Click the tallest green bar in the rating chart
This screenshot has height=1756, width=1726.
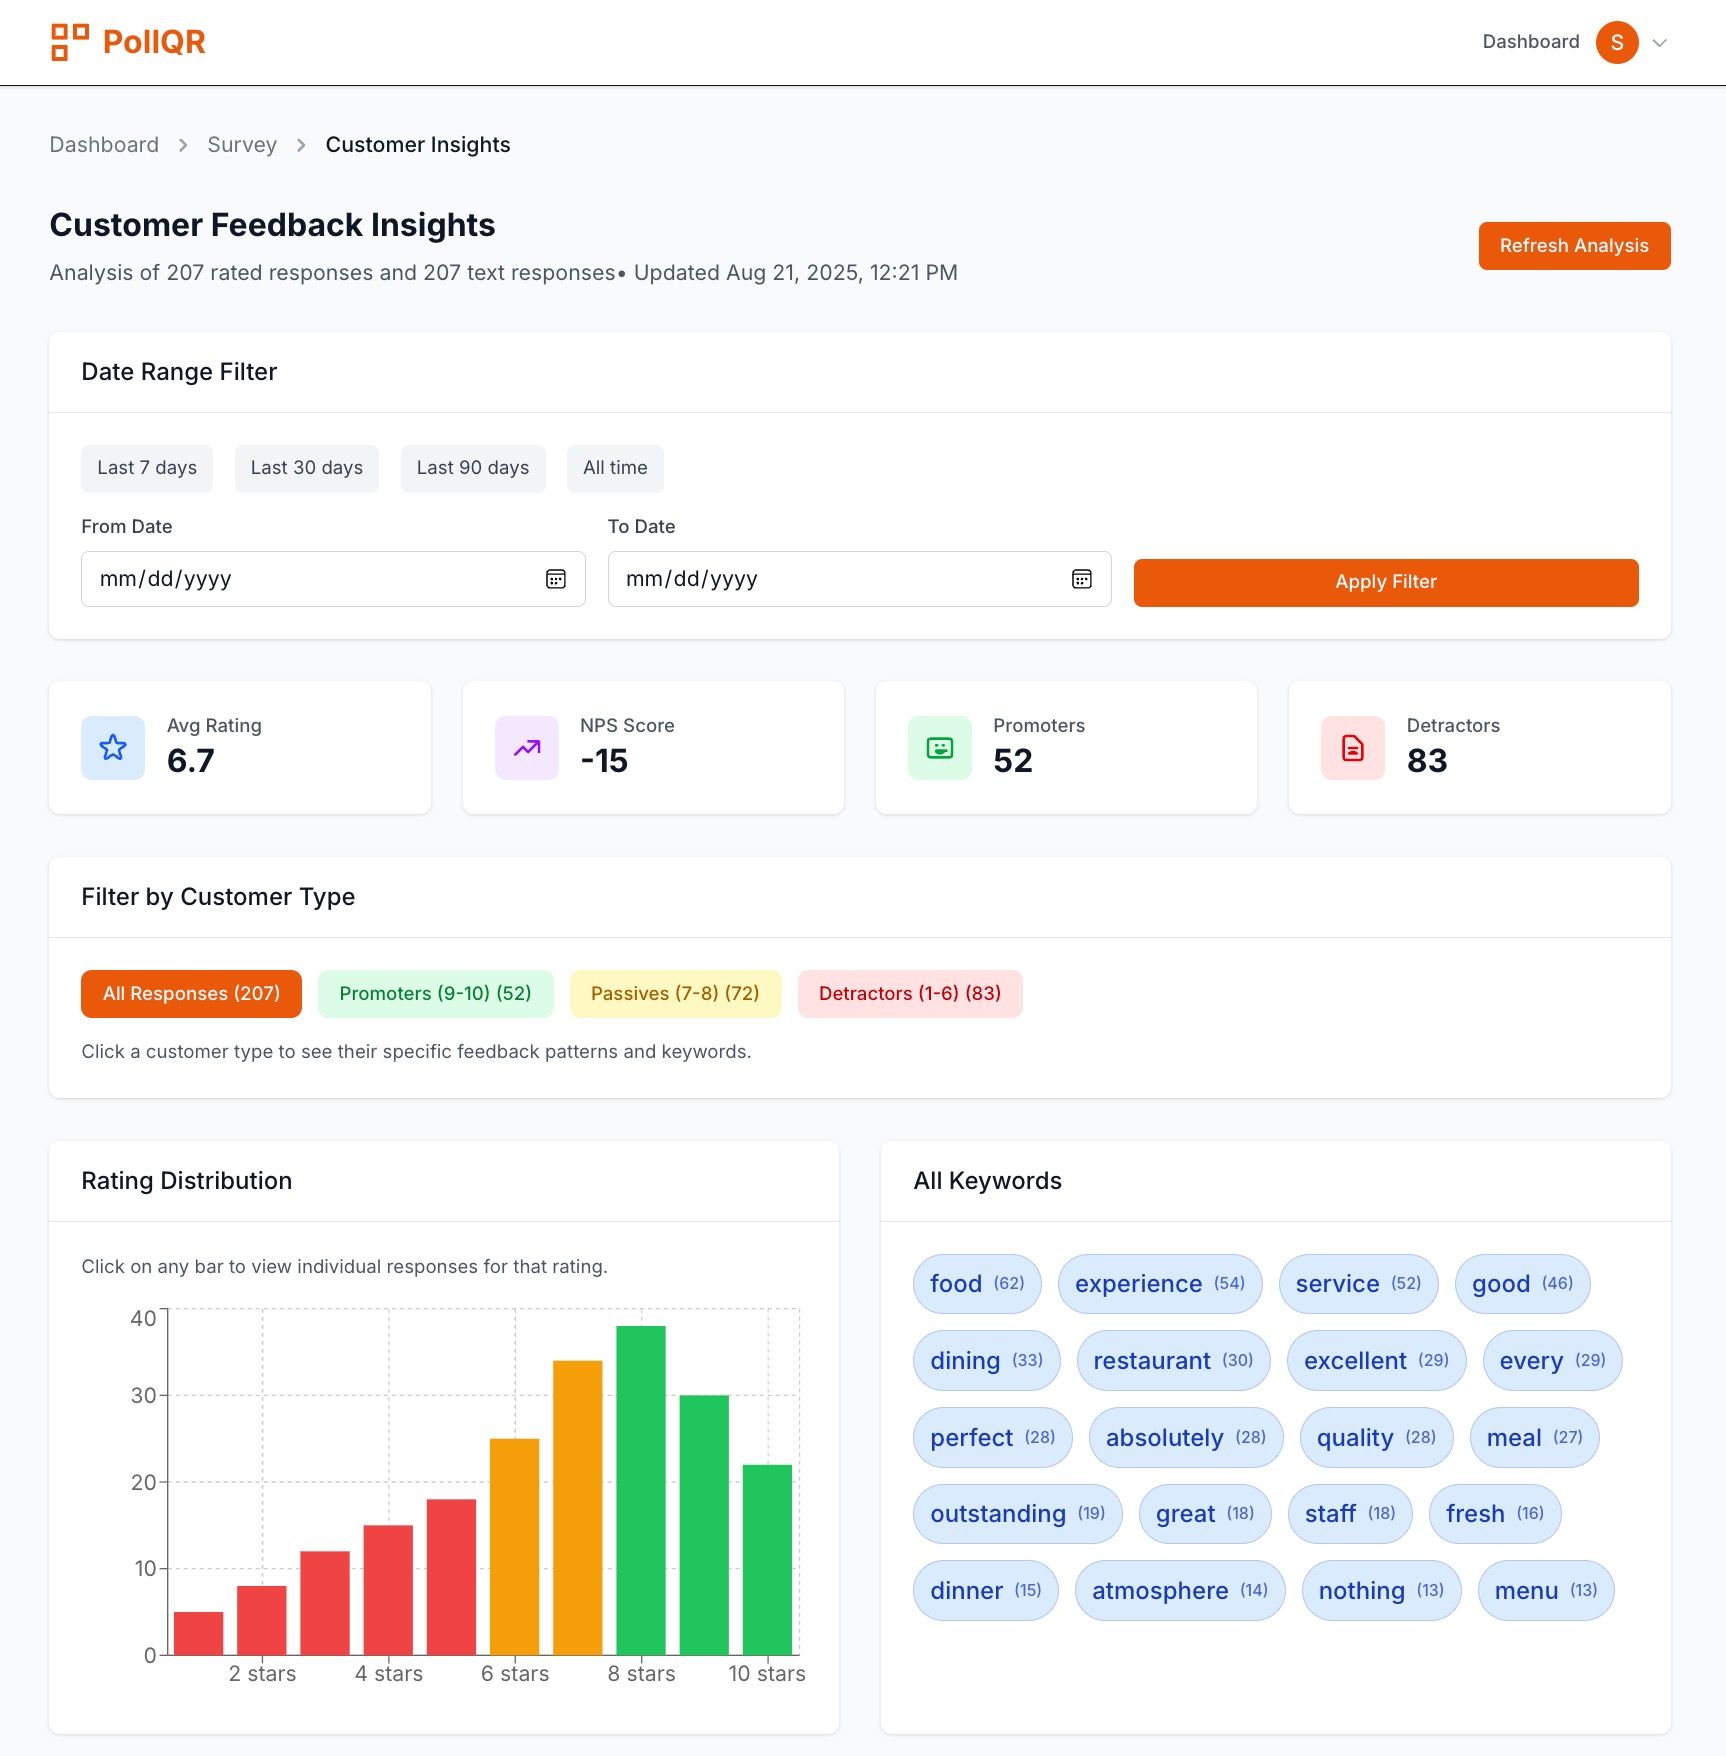641,1490
